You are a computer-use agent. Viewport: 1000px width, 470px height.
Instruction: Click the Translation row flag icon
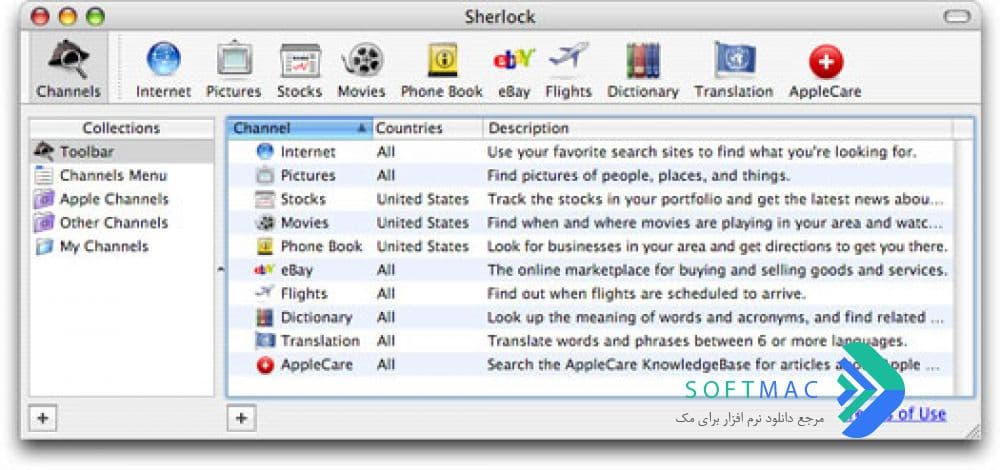(264, 341)
